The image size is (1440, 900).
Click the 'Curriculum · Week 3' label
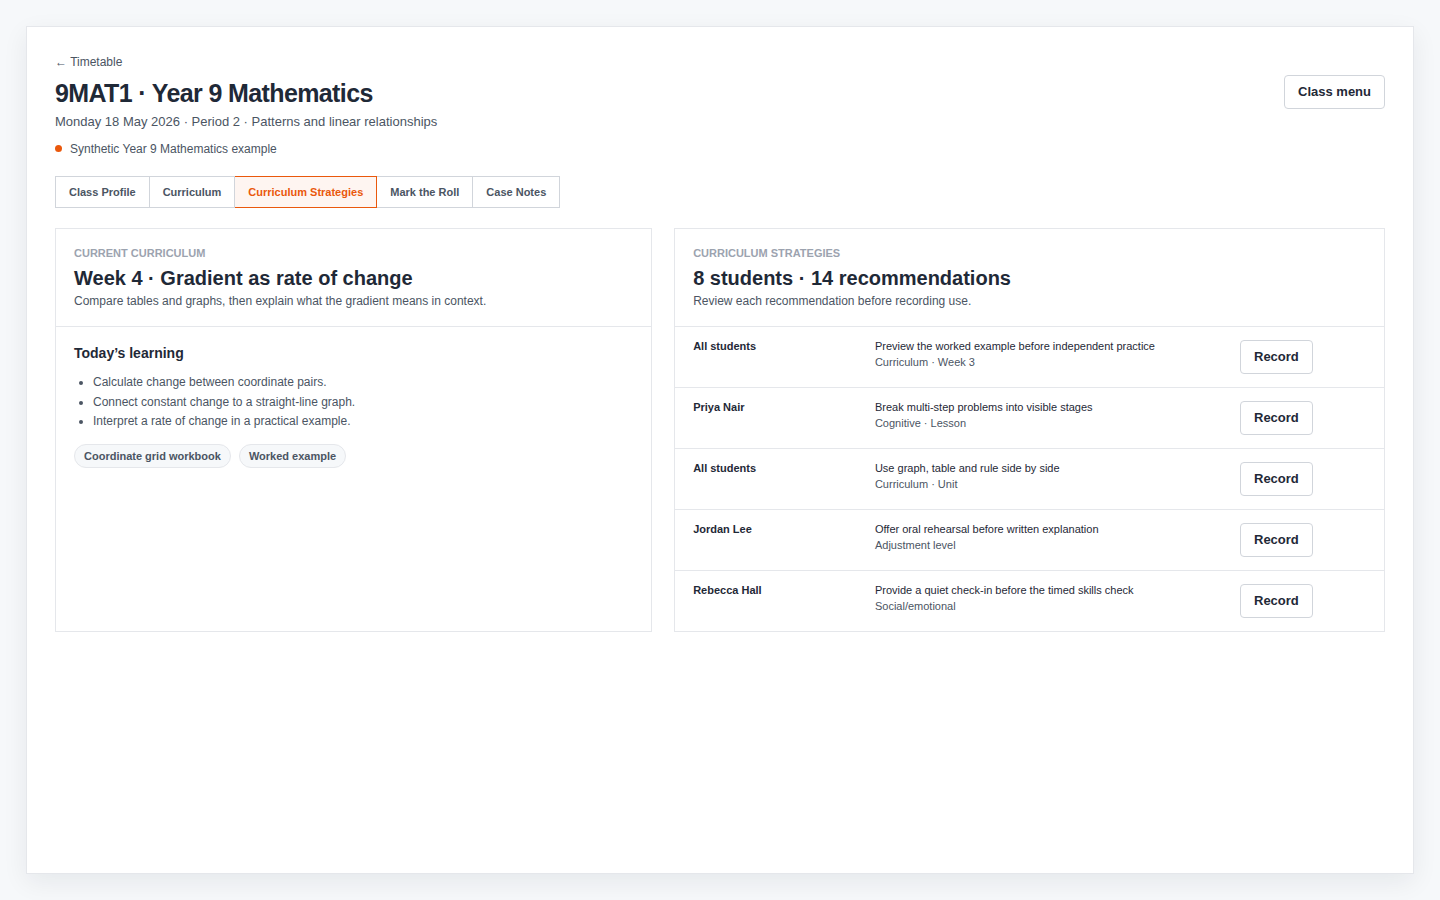(x=924, y=362)
